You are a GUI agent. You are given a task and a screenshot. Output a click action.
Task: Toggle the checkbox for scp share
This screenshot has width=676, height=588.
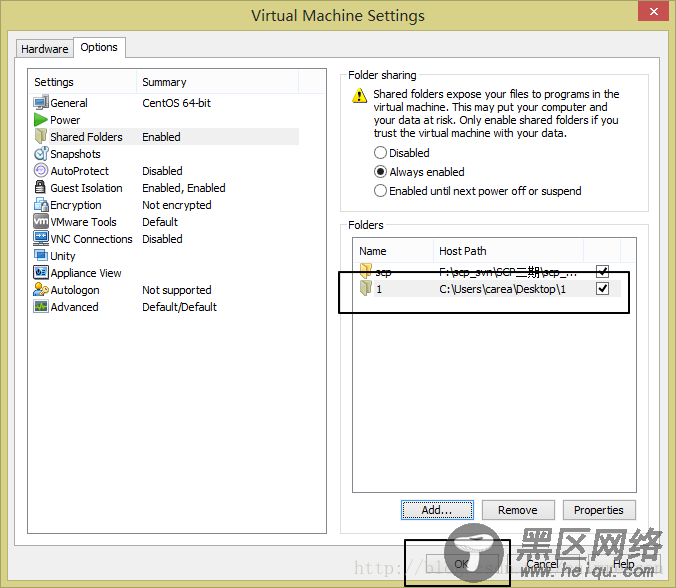[x=602, y=272]
